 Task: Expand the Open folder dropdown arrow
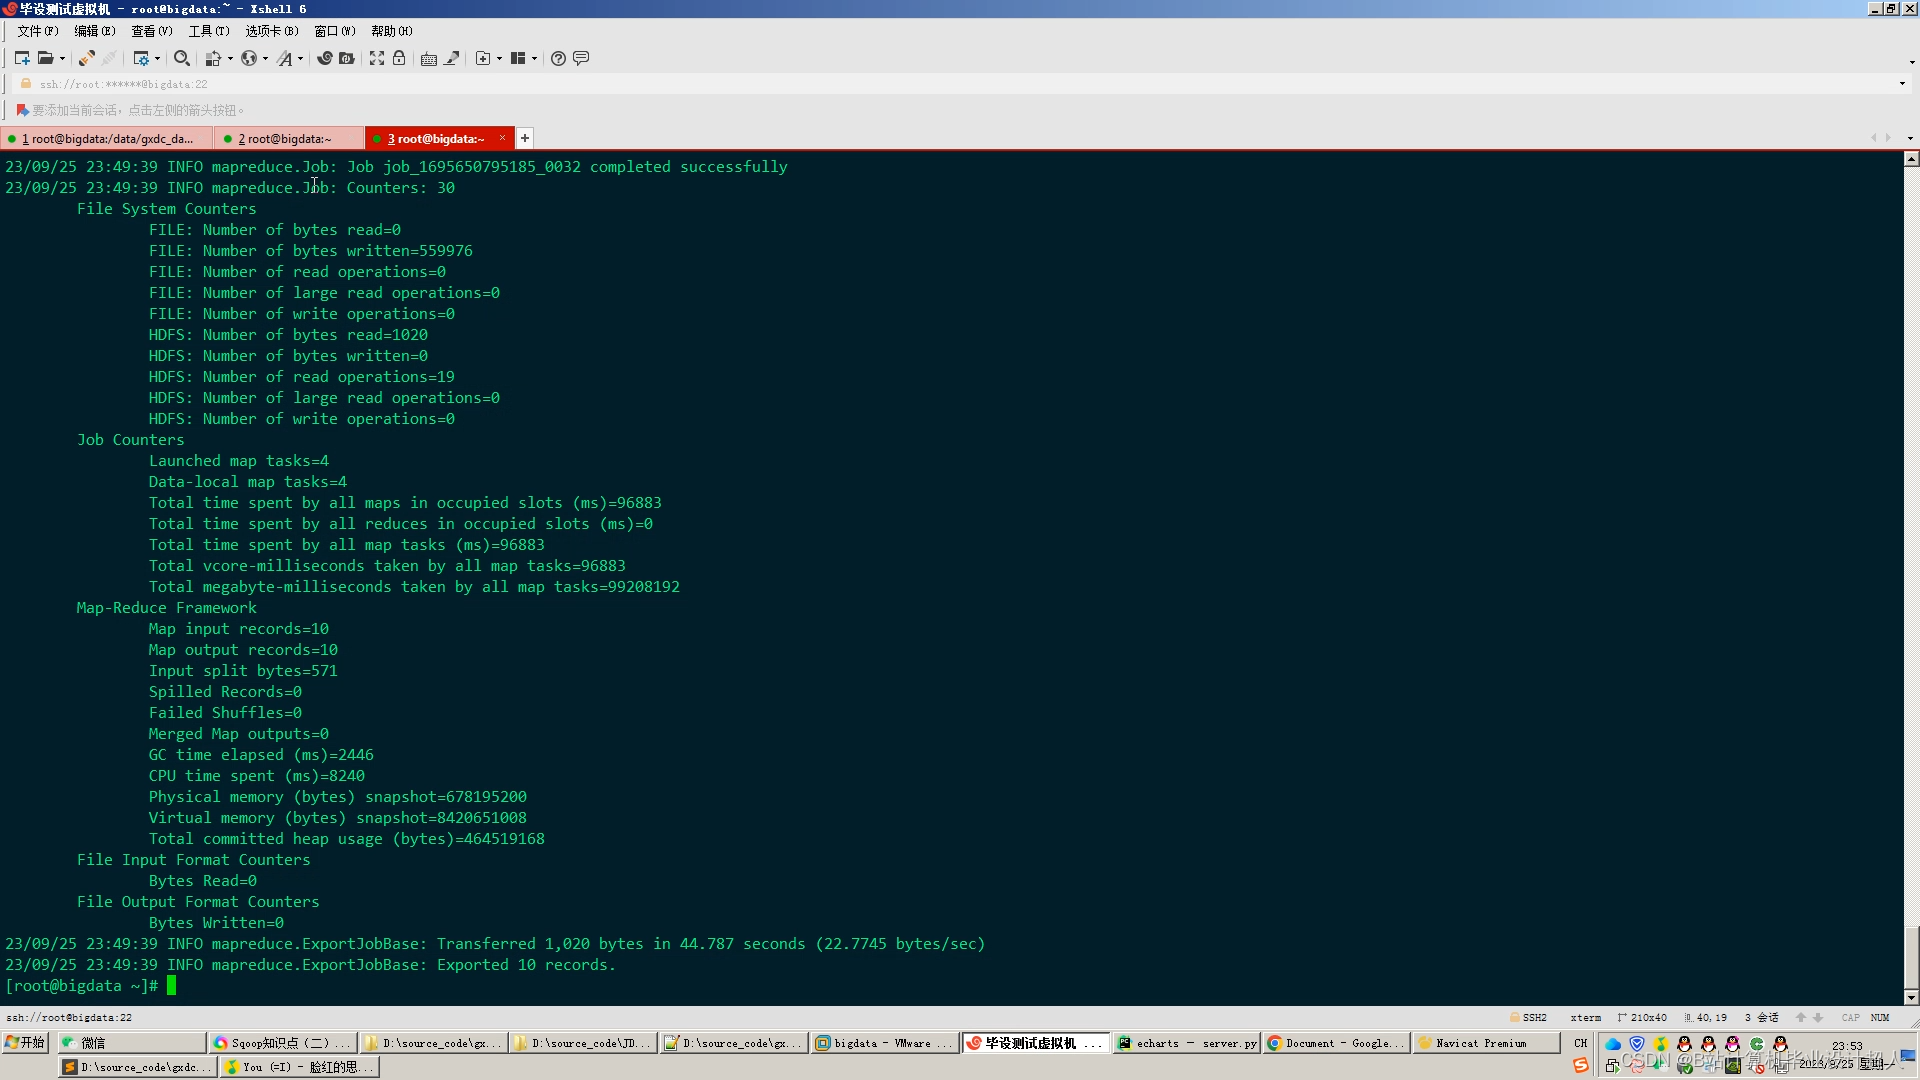pyautogui.click(x=62, y=58)
